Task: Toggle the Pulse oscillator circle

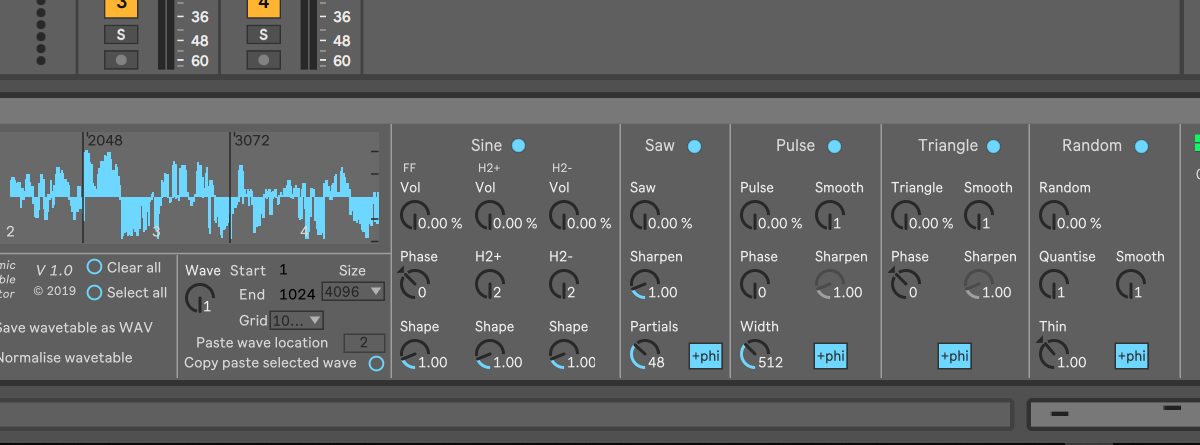Action: [834, 146]
